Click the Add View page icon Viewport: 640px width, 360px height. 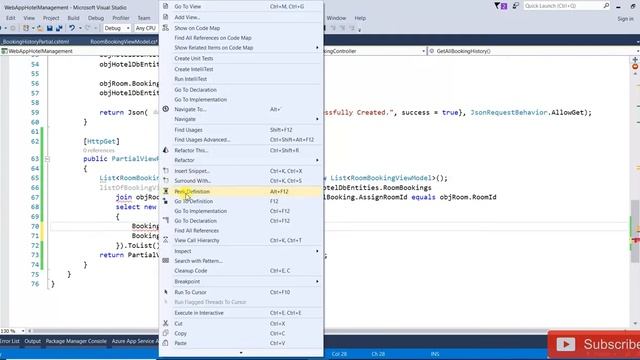(165, 17)
